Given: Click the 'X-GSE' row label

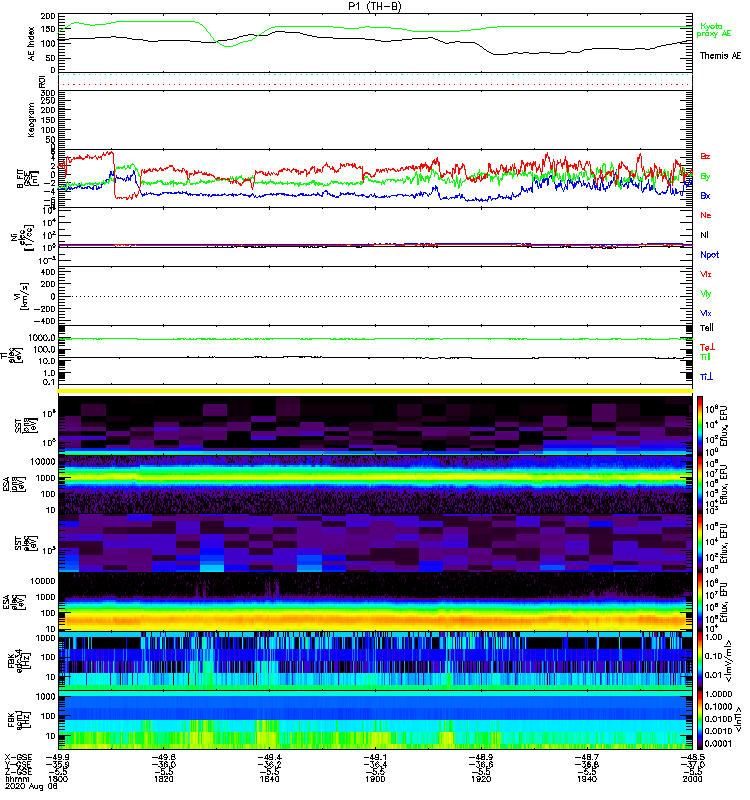Looking at the screenshot, I should (16, 758).
